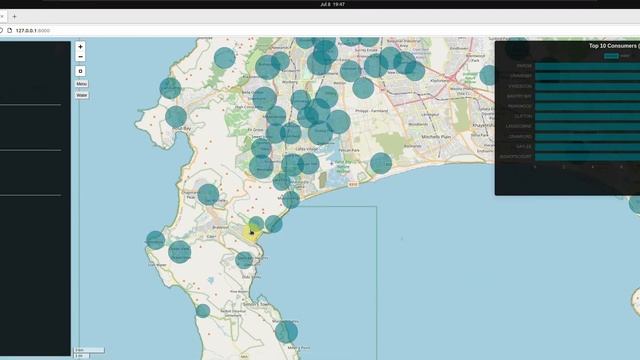Image resolution: width=640 pixels, height=360 pixels.
Task: Zoom in the map with plus button
Action: coord(80,47)
